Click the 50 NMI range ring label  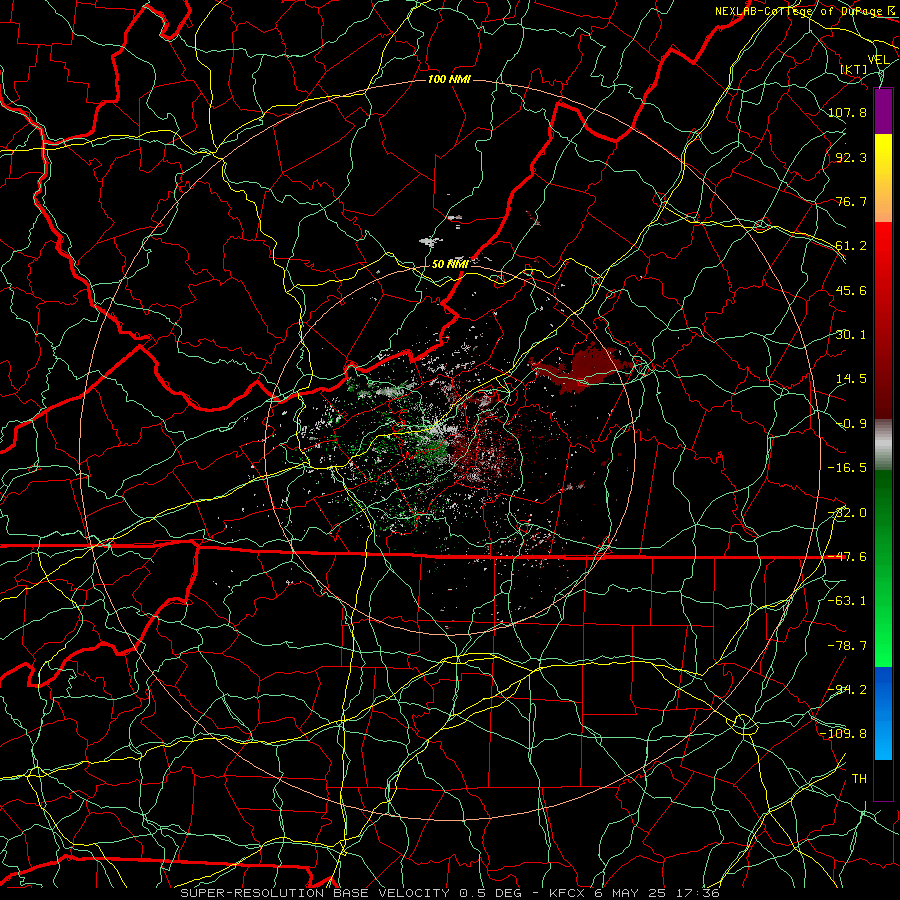pos(450,264)
